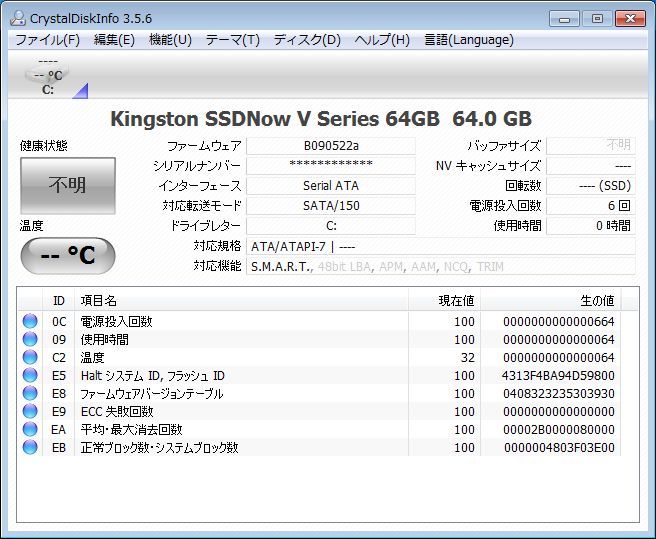Click status orb for ECC 失敗回数 row
This screenshot has width=656, height=539.
[30, 411]
